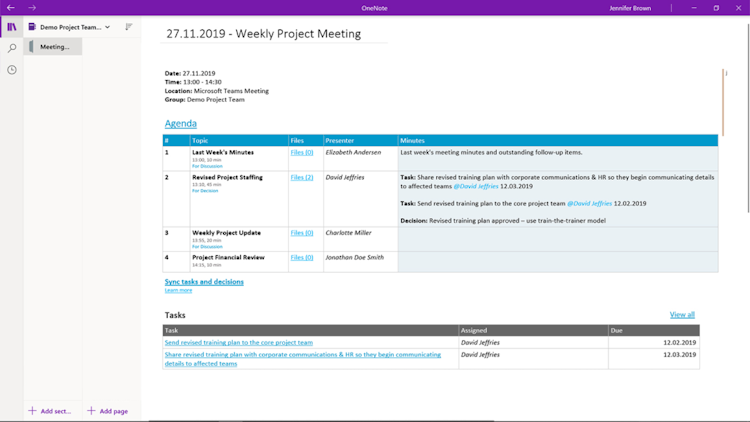Click Add section button

[50, 411]
